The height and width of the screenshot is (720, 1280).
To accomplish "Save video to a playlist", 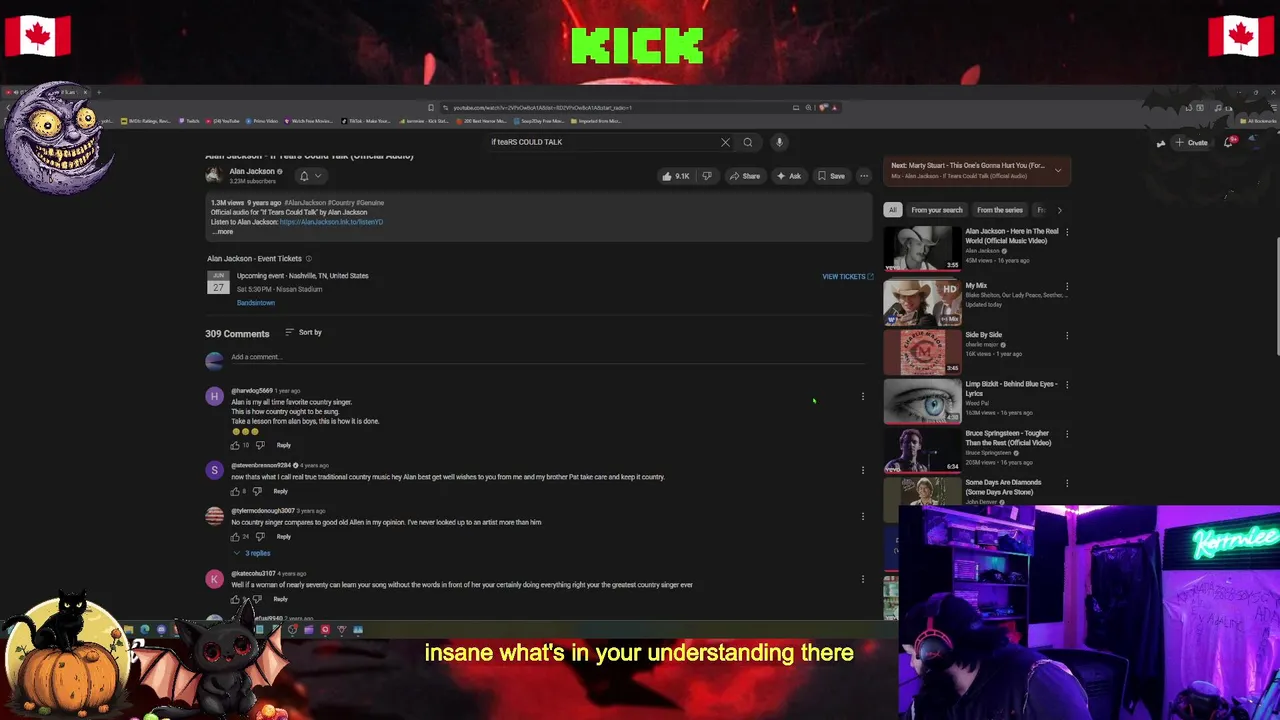I will click(831, 176).
